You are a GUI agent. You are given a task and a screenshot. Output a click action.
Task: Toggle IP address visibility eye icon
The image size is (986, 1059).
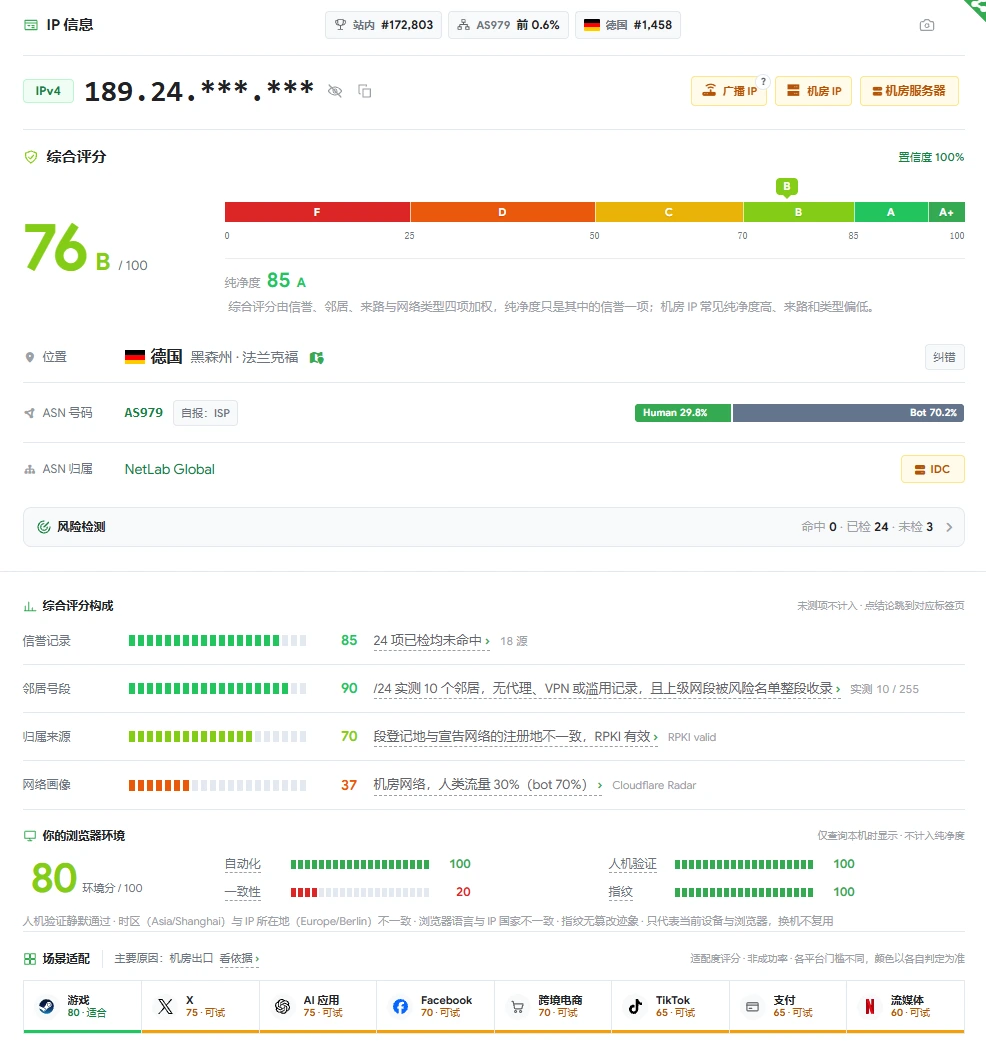tap(335, 91)
